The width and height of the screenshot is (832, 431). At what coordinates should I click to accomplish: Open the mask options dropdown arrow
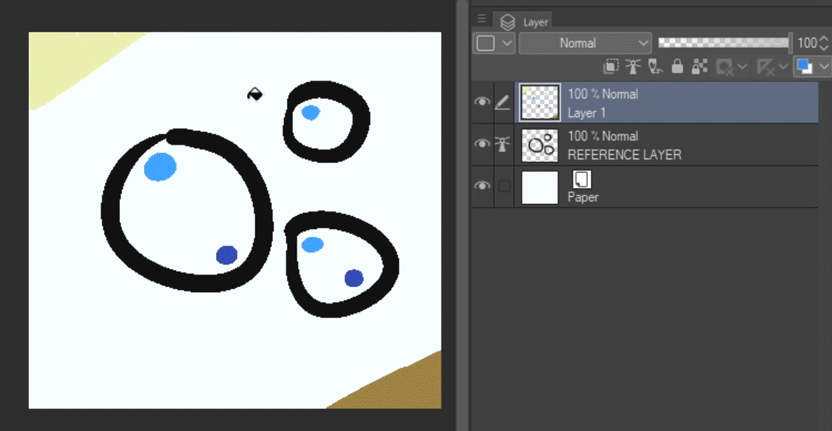click(742, 67)
